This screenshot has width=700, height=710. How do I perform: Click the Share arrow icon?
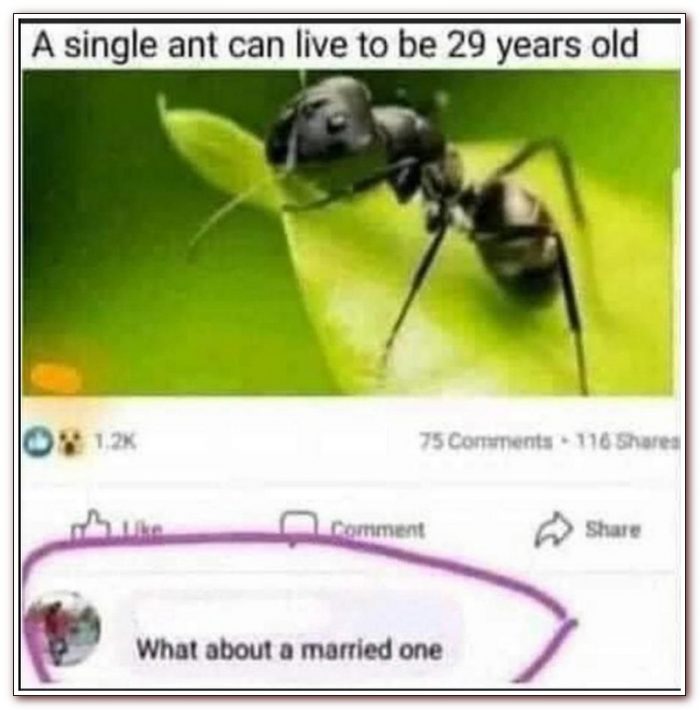(553, 529)
